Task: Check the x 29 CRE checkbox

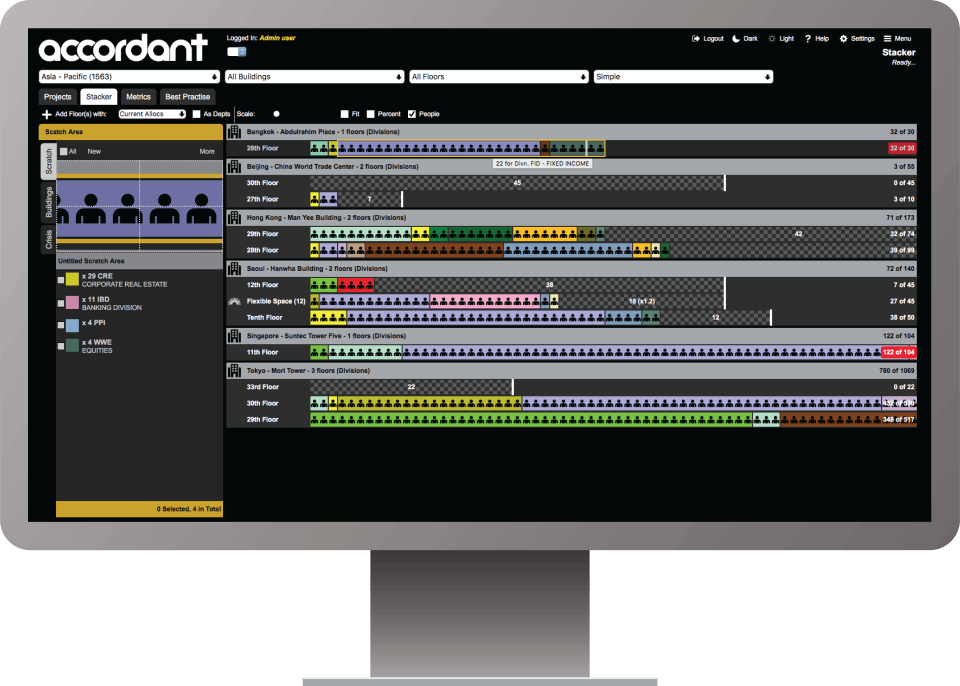Action: [x=61, y=280]
